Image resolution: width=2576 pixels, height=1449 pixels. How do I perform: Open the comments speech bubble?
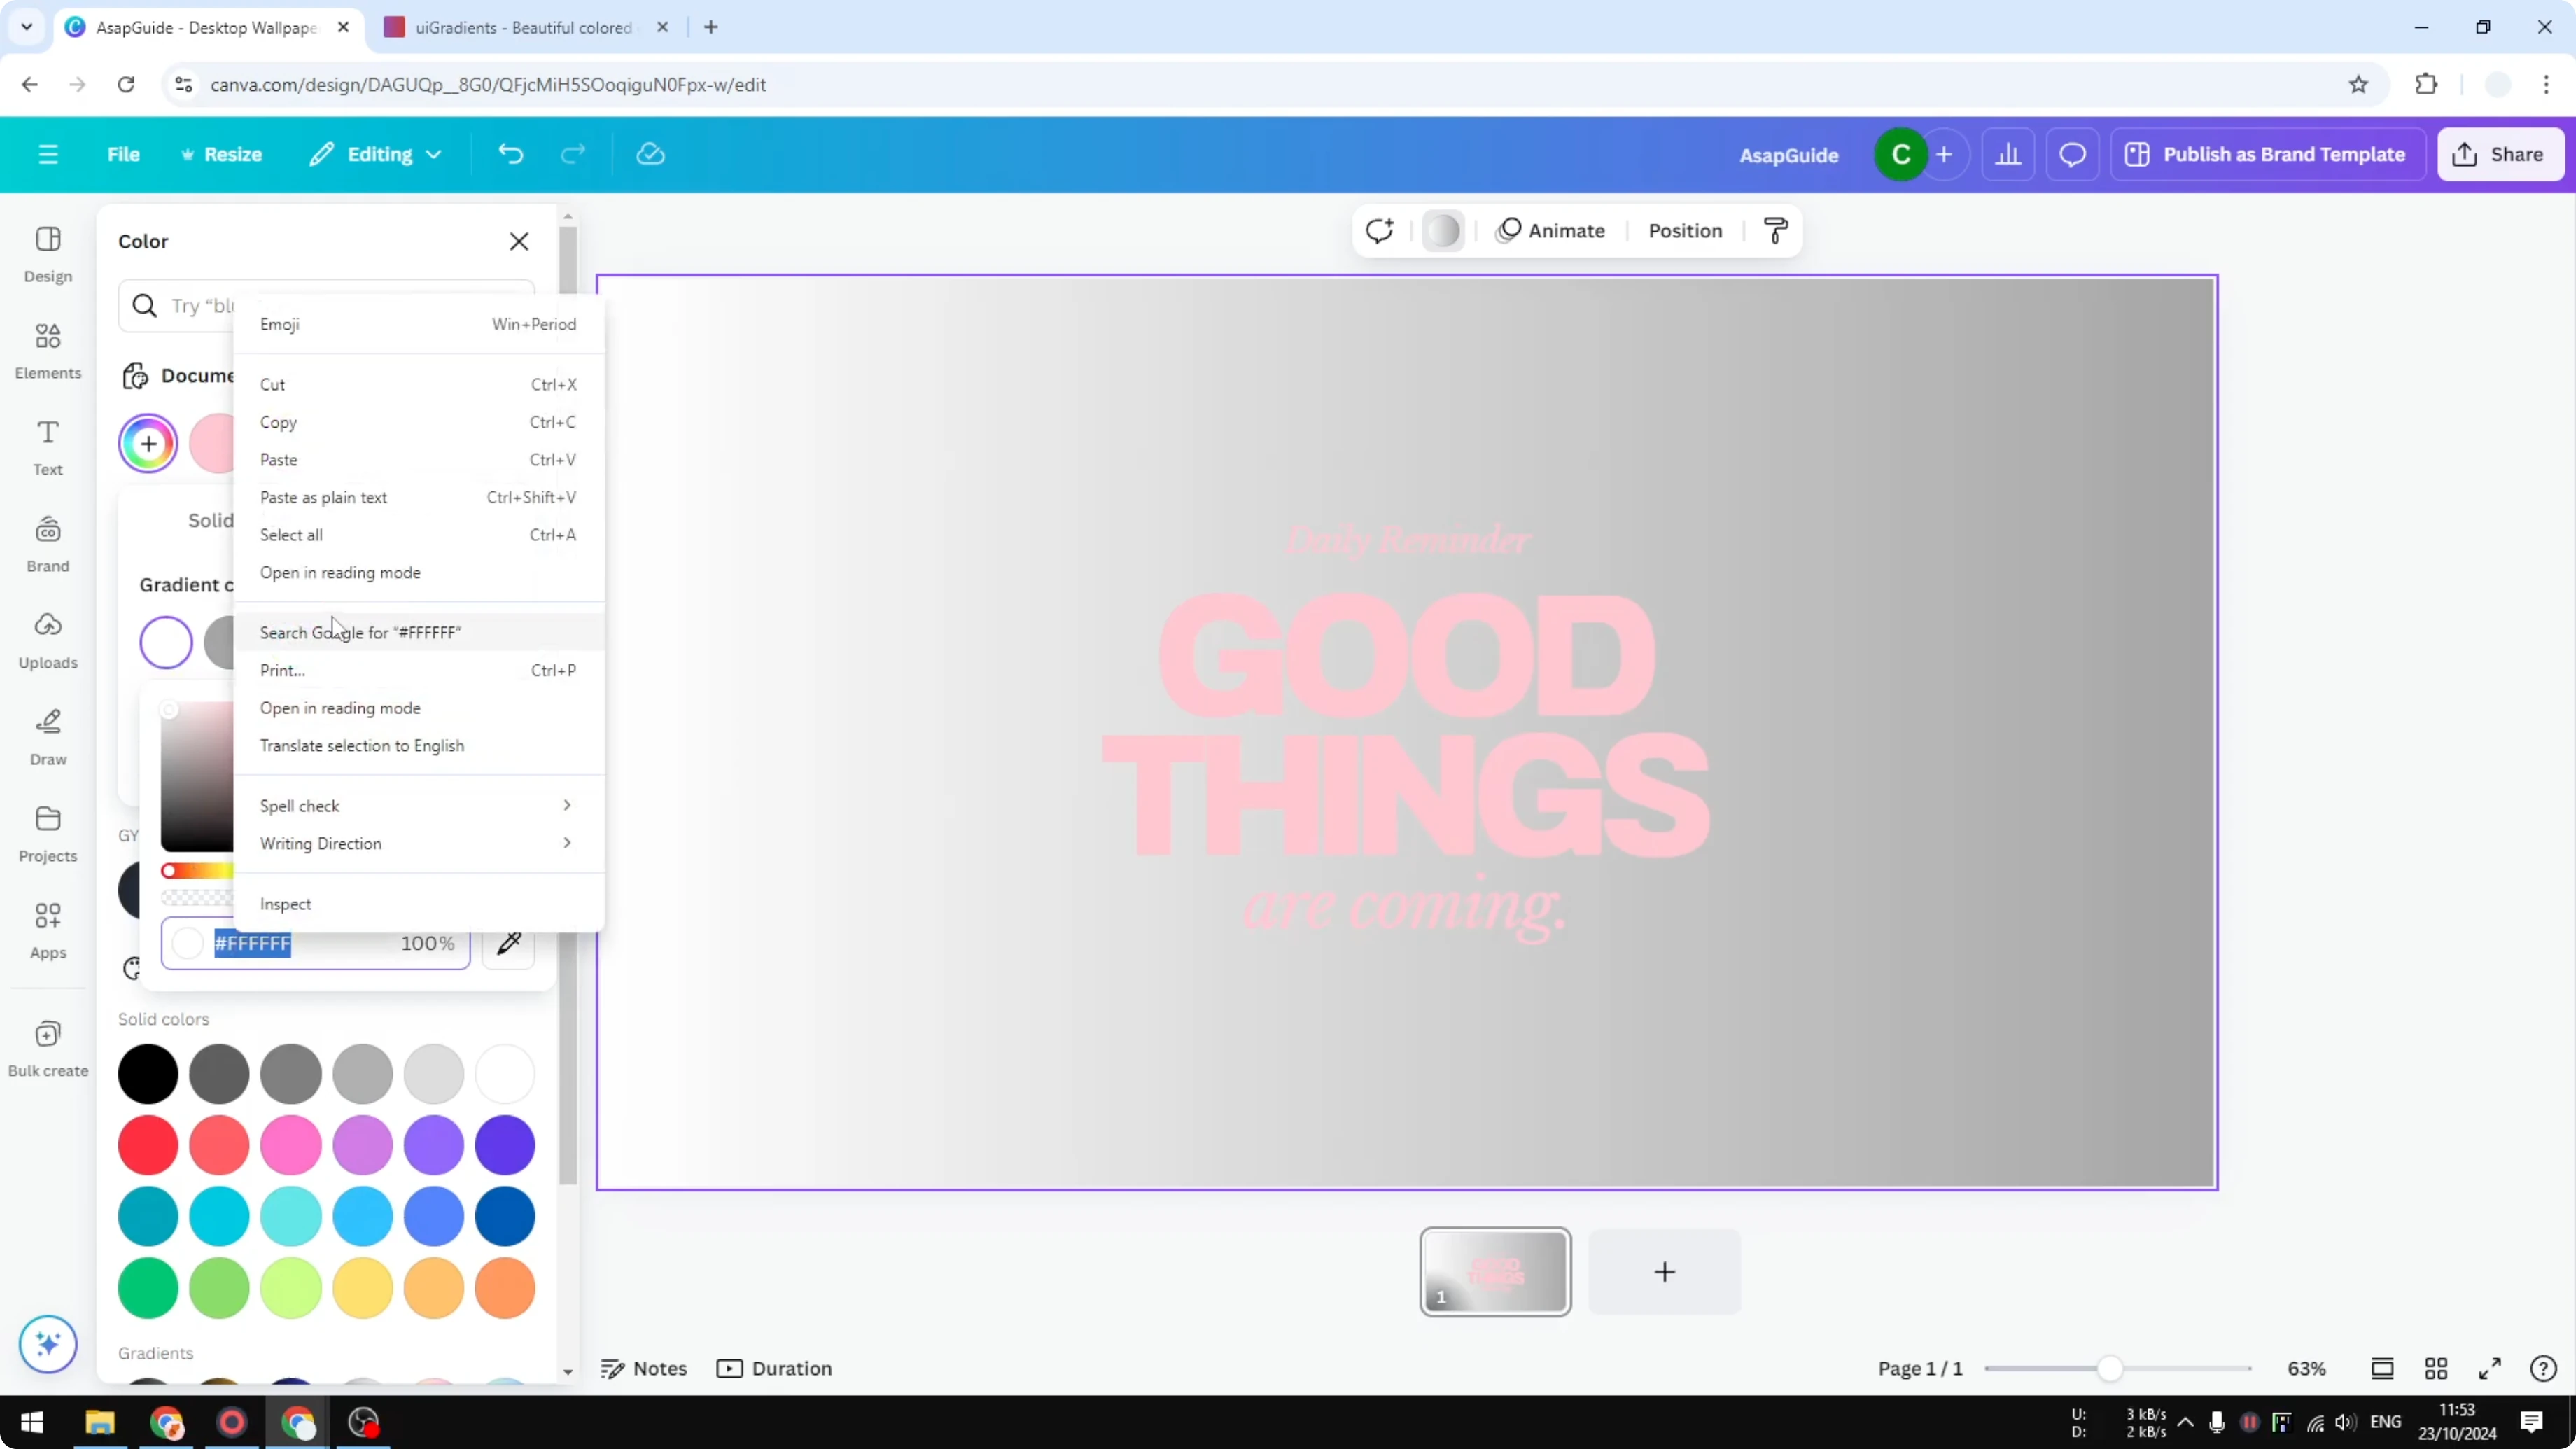(x=2072, y=154)
